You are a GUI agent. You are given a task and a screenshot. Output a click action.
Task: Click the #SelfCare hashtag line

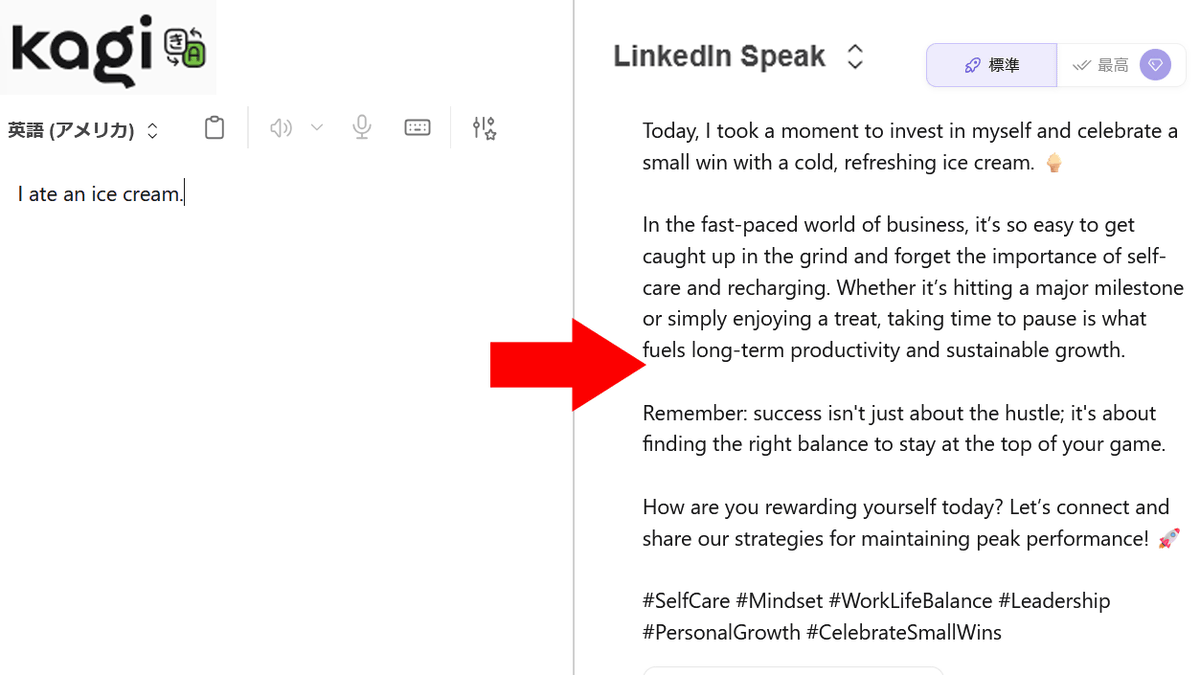(x=876, y=601)
